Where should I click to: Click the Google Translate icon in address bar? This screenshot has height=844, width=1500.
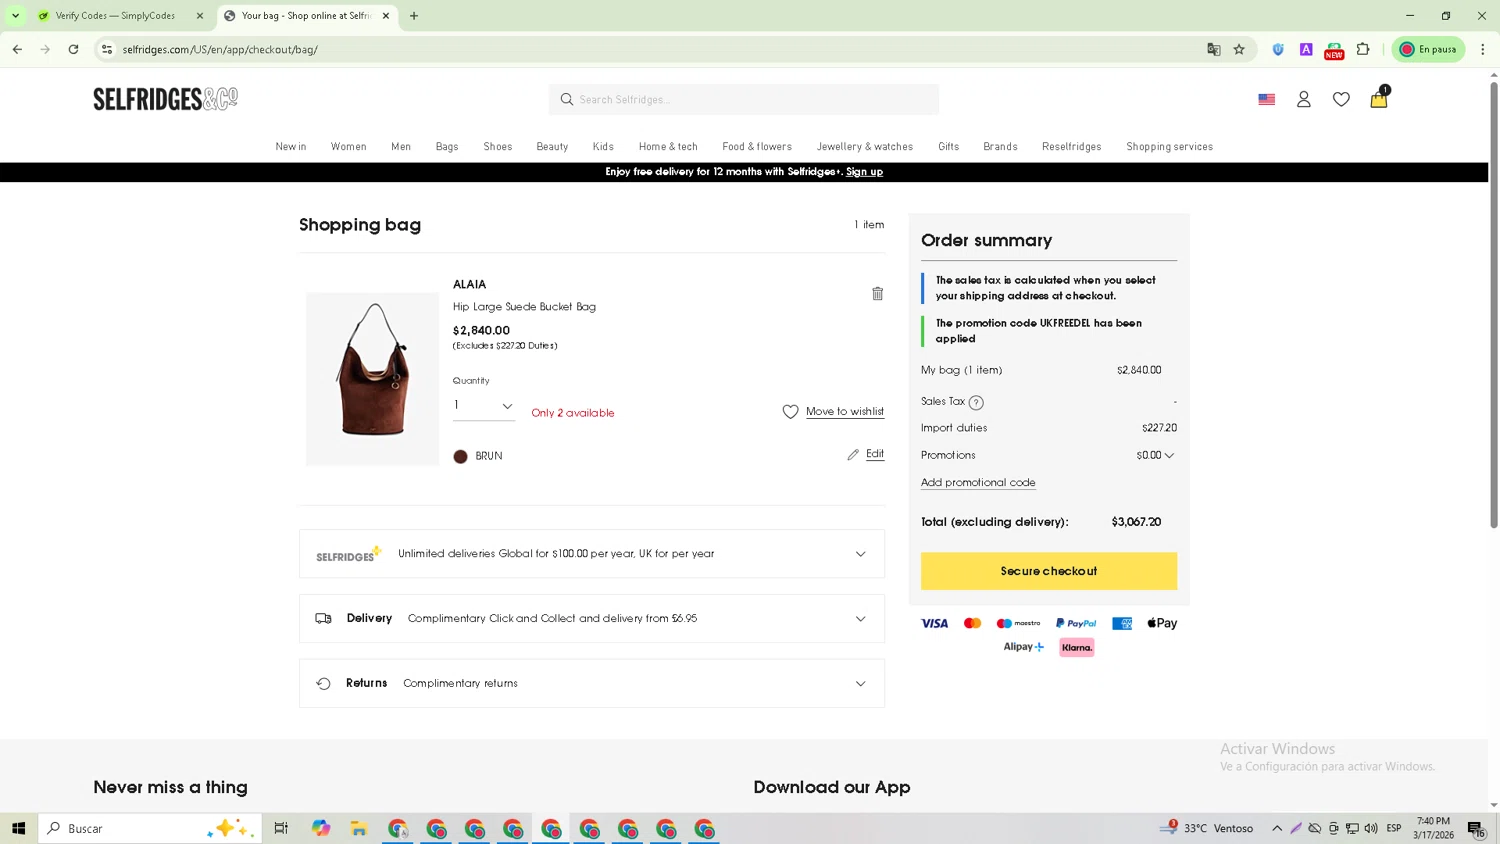1213,49
